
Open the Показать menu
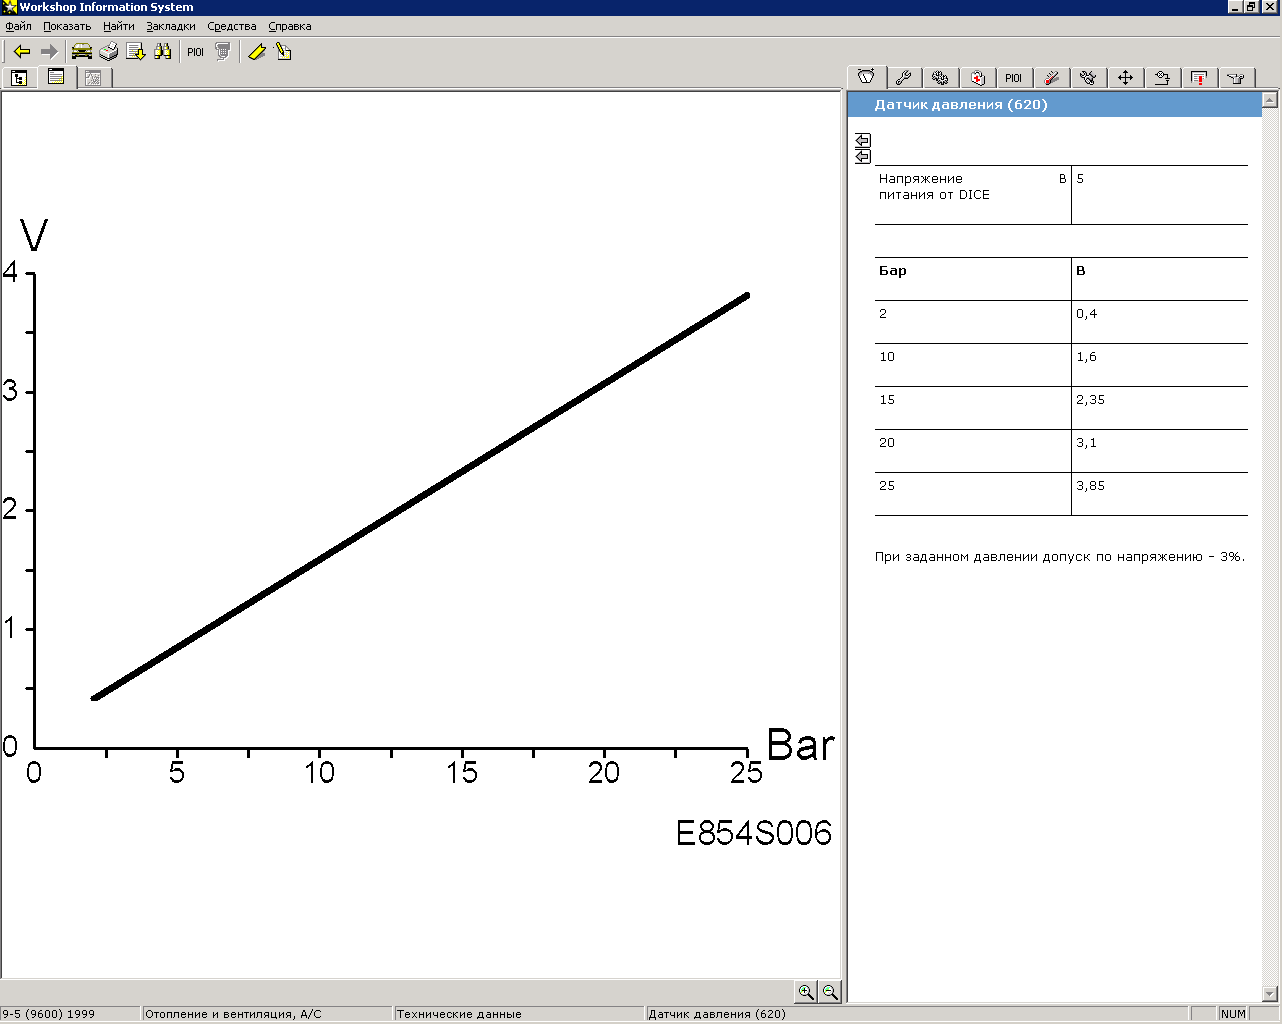(67, 26)
